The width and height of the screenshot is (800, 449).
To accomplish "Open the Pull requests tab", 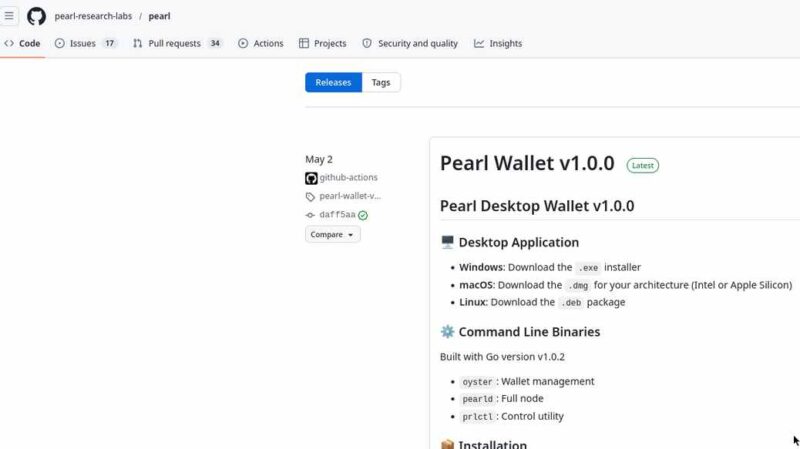I will point(178,43).
